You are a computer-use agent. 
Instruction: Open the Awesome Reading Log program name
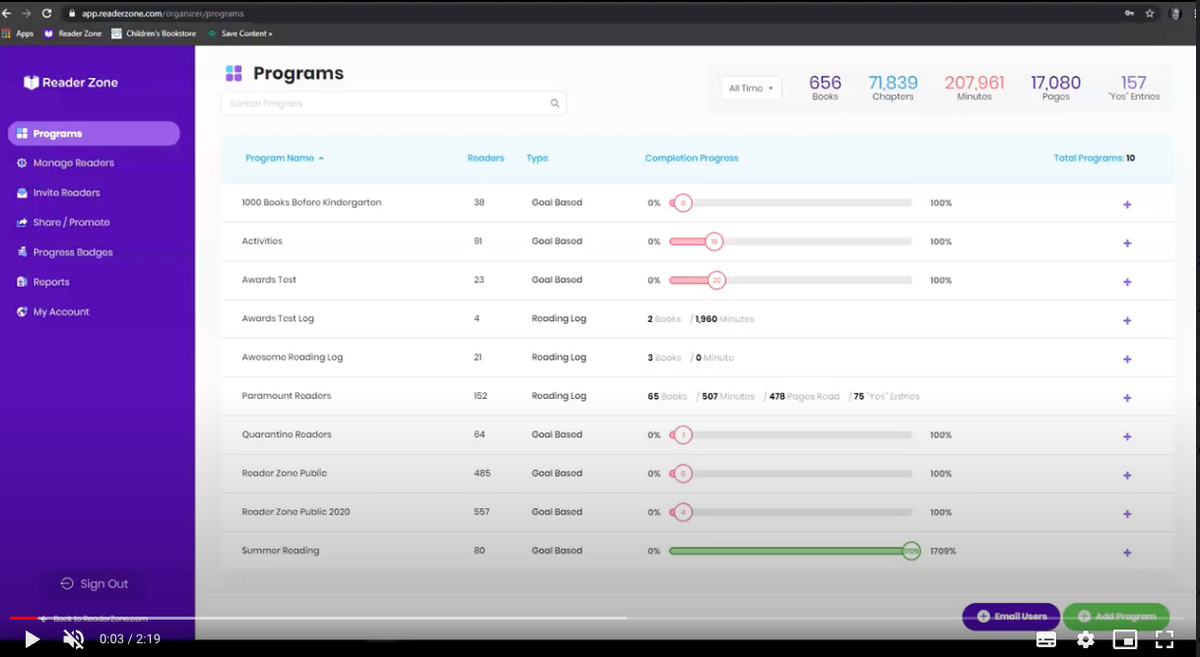[x=292, y=357]
